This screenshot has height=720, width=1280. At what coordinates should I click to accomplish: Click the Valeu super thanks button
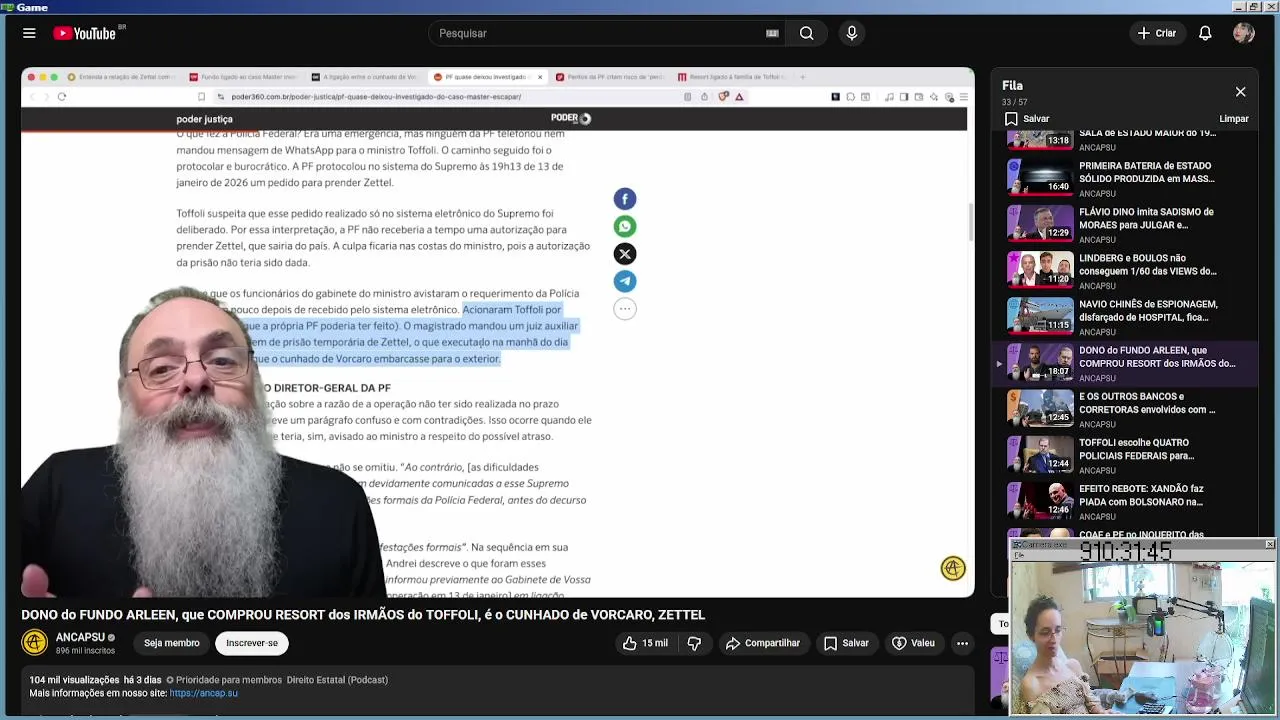(x=913, y=643)
